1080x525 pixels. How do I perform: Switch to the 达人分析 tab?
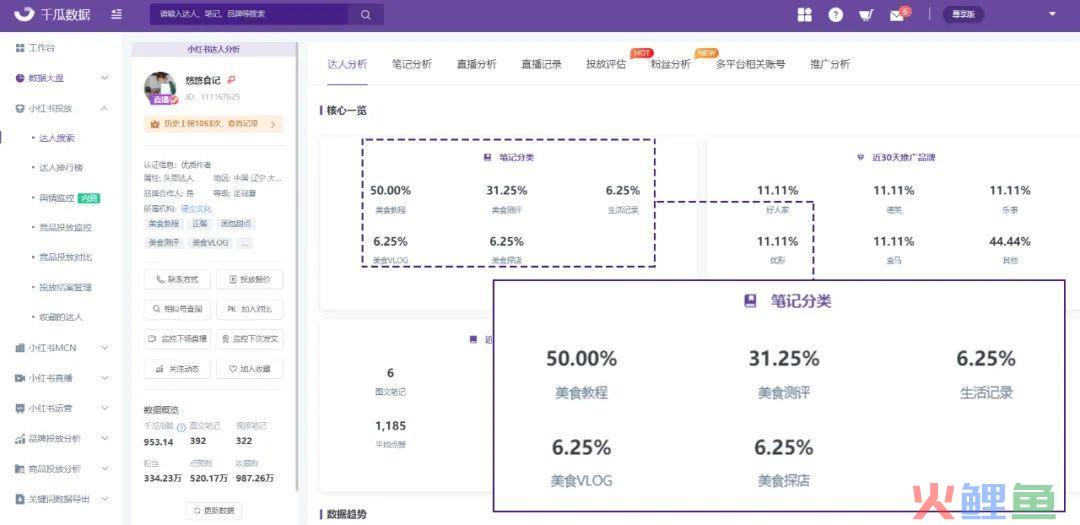tap(347, 64)
